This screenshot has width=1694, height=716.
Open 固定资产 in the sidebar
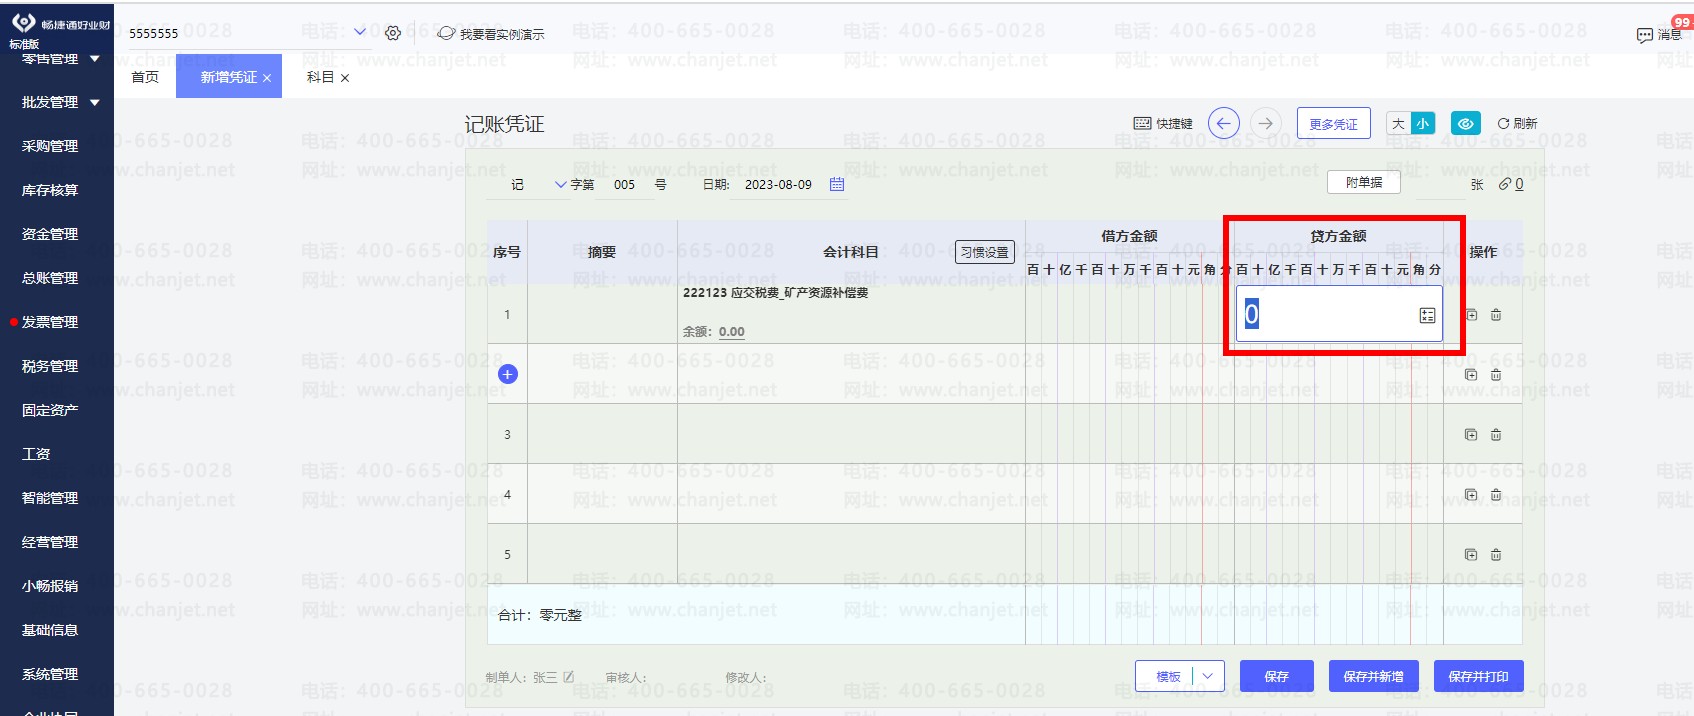(50, 410)
